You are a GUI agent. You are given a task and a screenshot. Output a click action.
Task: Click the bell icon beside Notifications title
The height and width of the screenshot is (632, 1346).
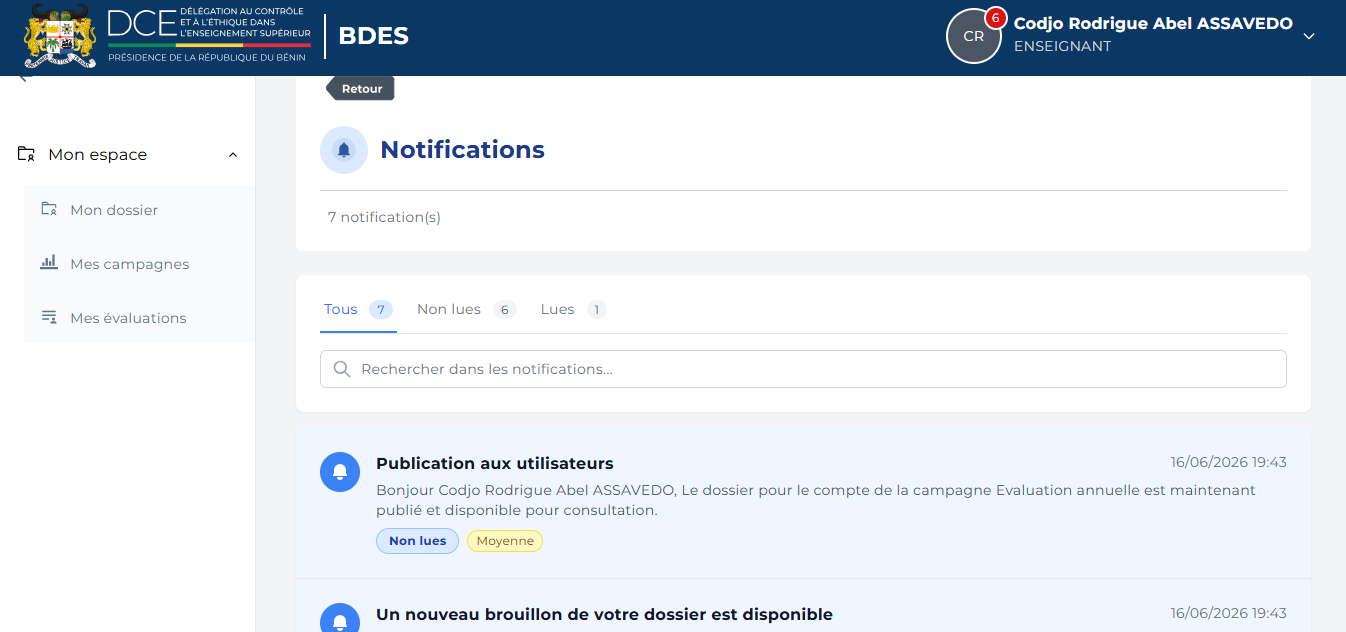344,150
